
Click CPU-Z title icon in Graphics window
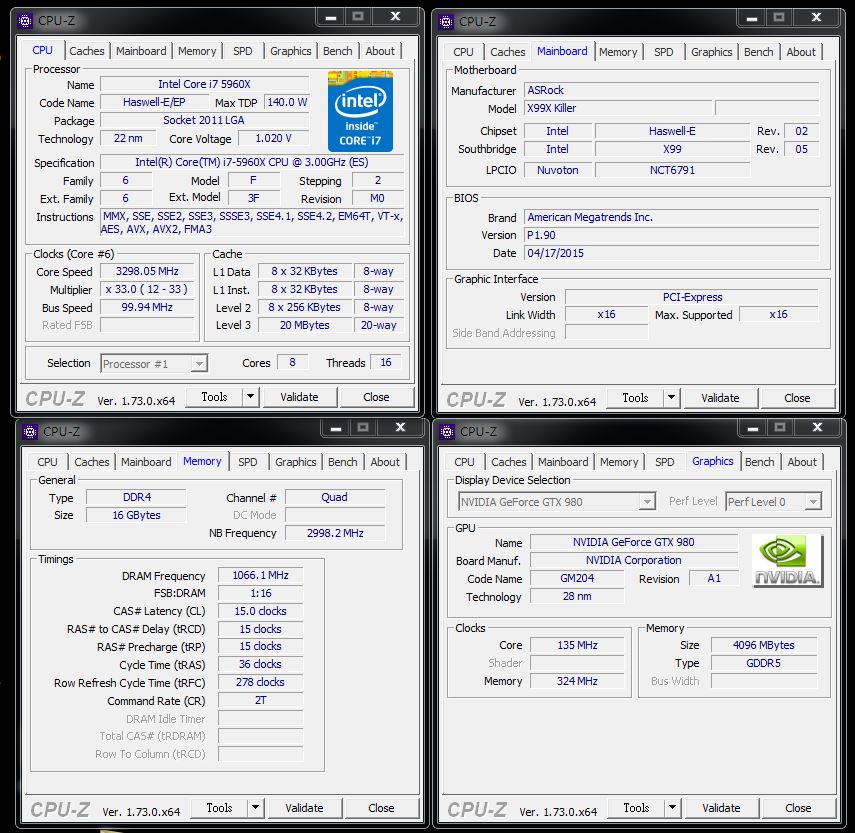tap(447, 432)
